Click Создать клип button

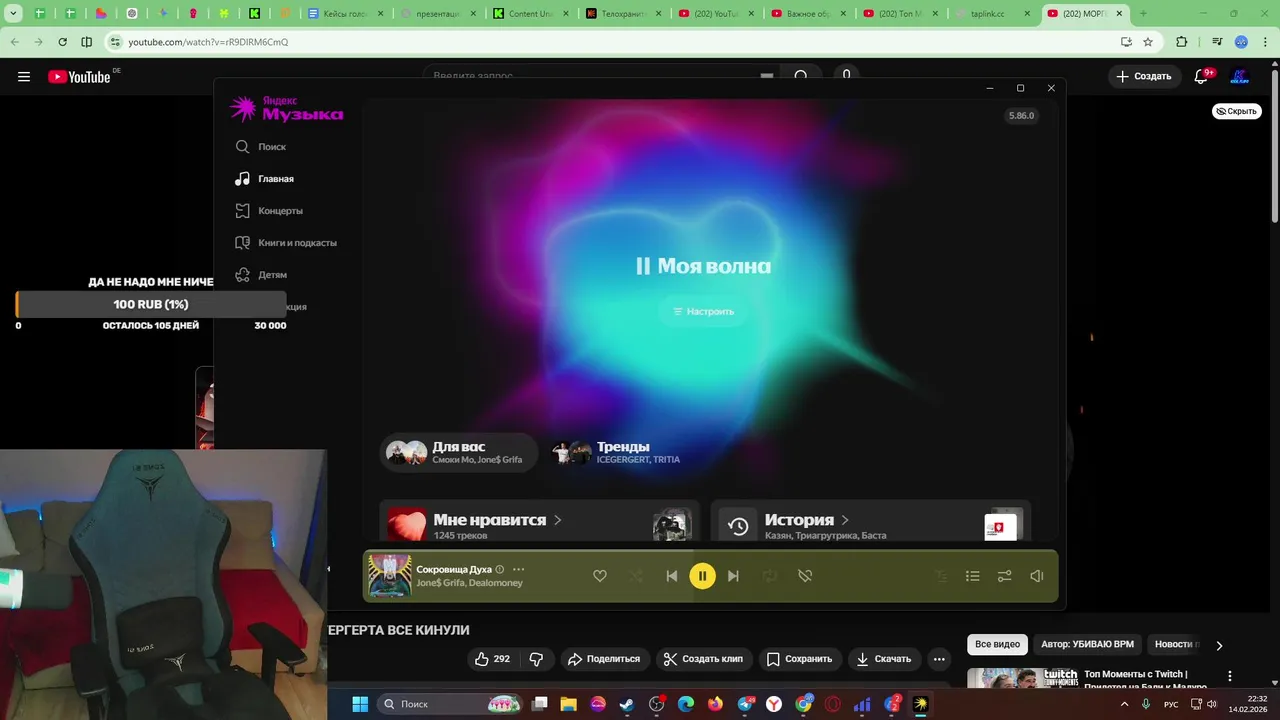[704, 659]
